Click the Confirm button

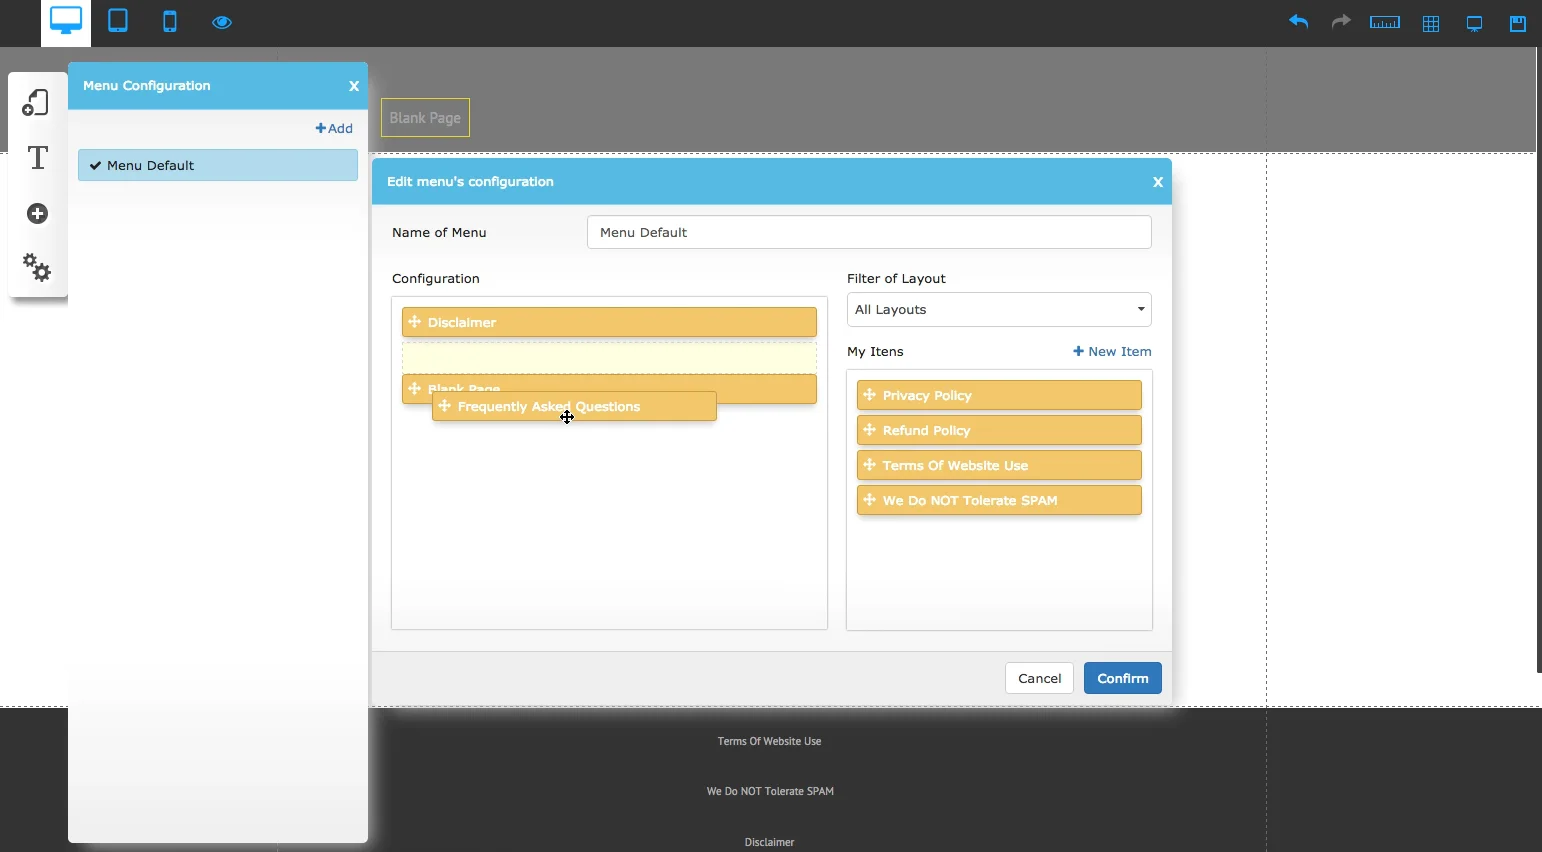(1123, 678)
